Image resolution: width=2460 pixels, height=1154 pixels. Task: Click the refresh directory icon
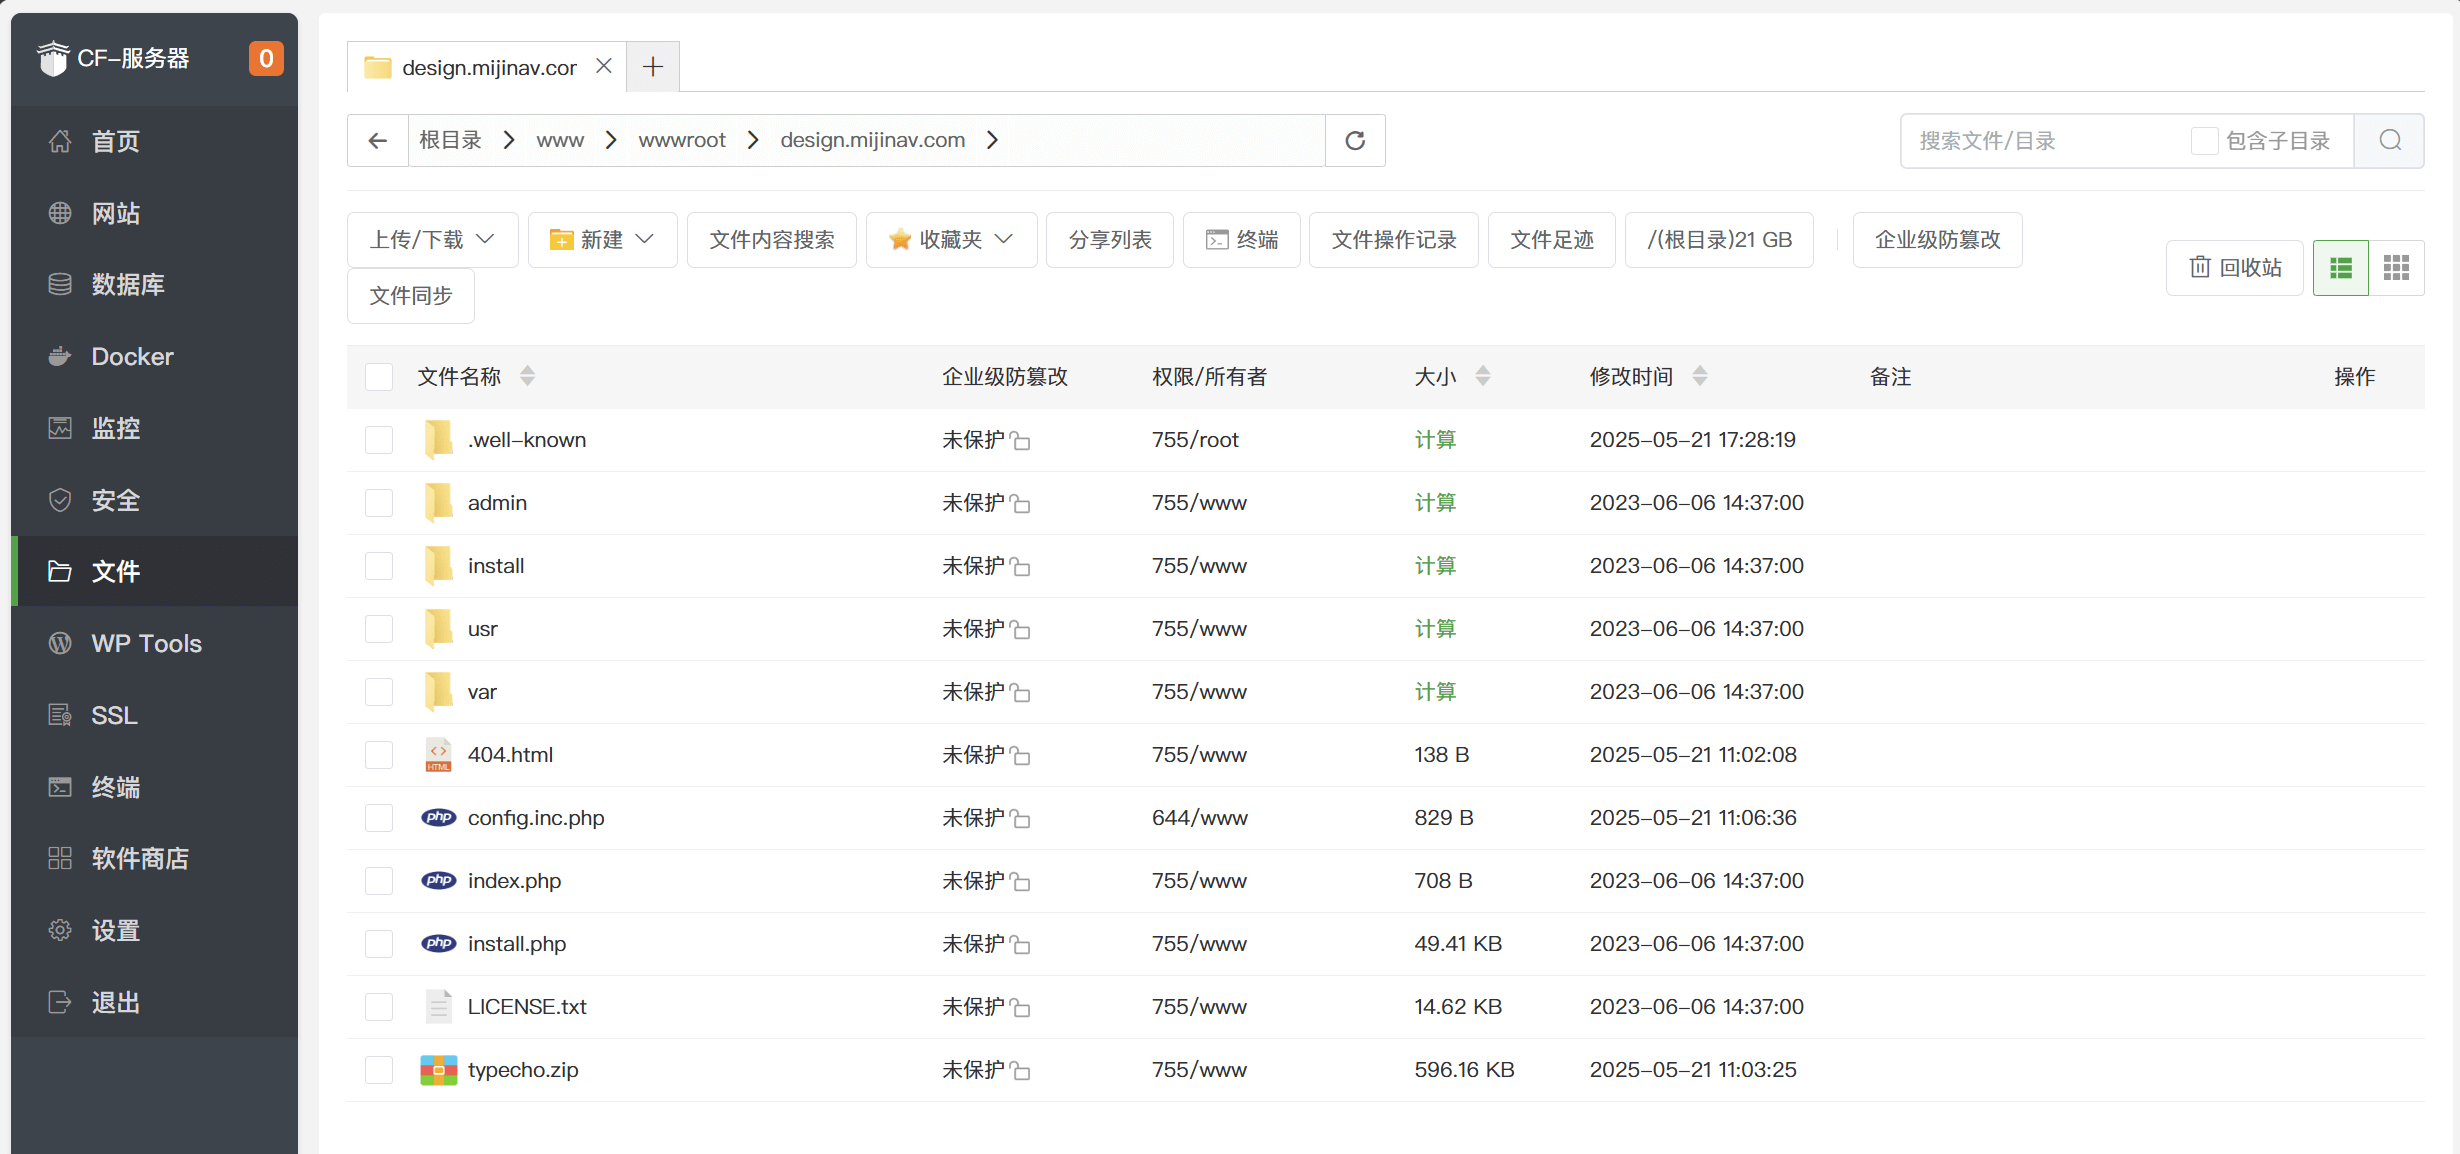point(1355,141)
